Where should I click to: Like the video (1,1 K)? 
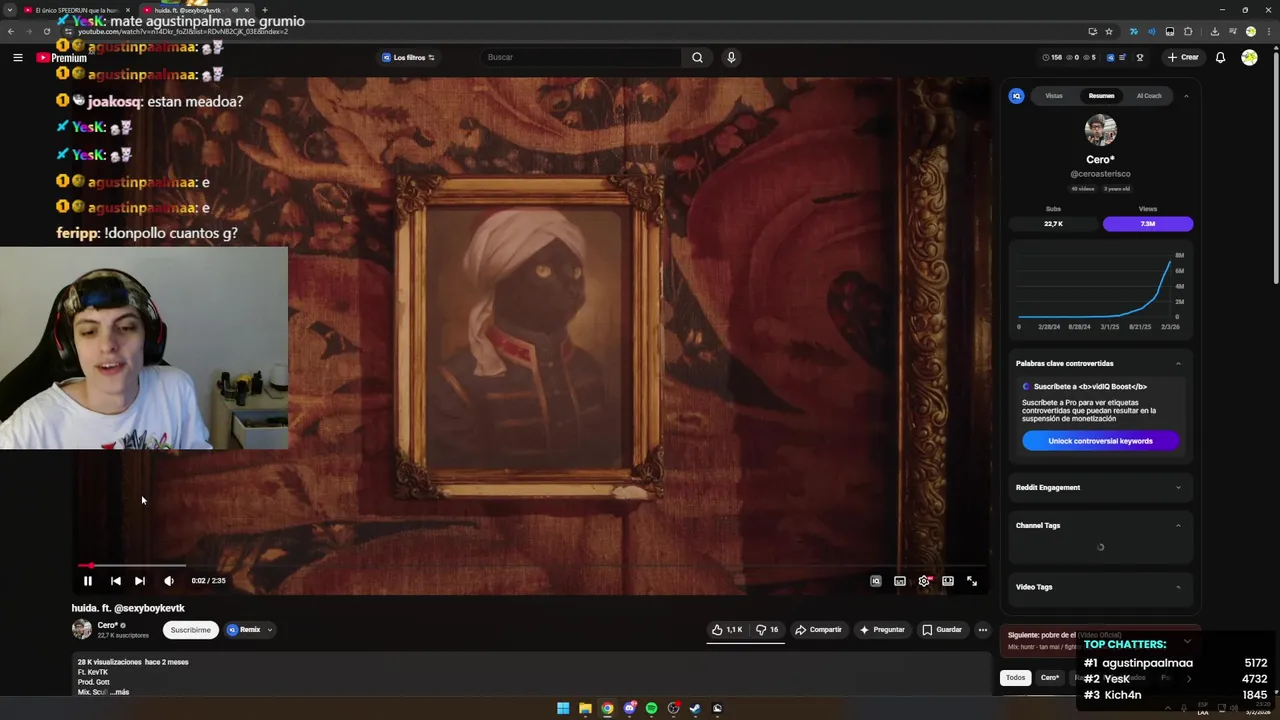pyautogui.click(x=726, y=630)
